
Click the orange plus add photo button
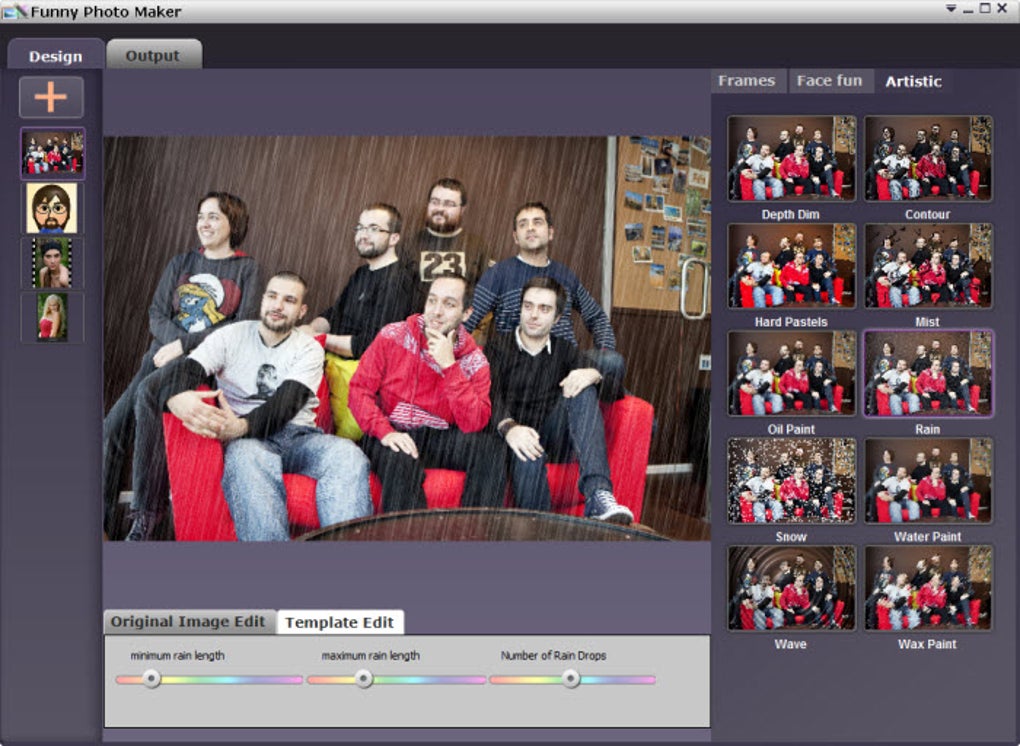51,98
